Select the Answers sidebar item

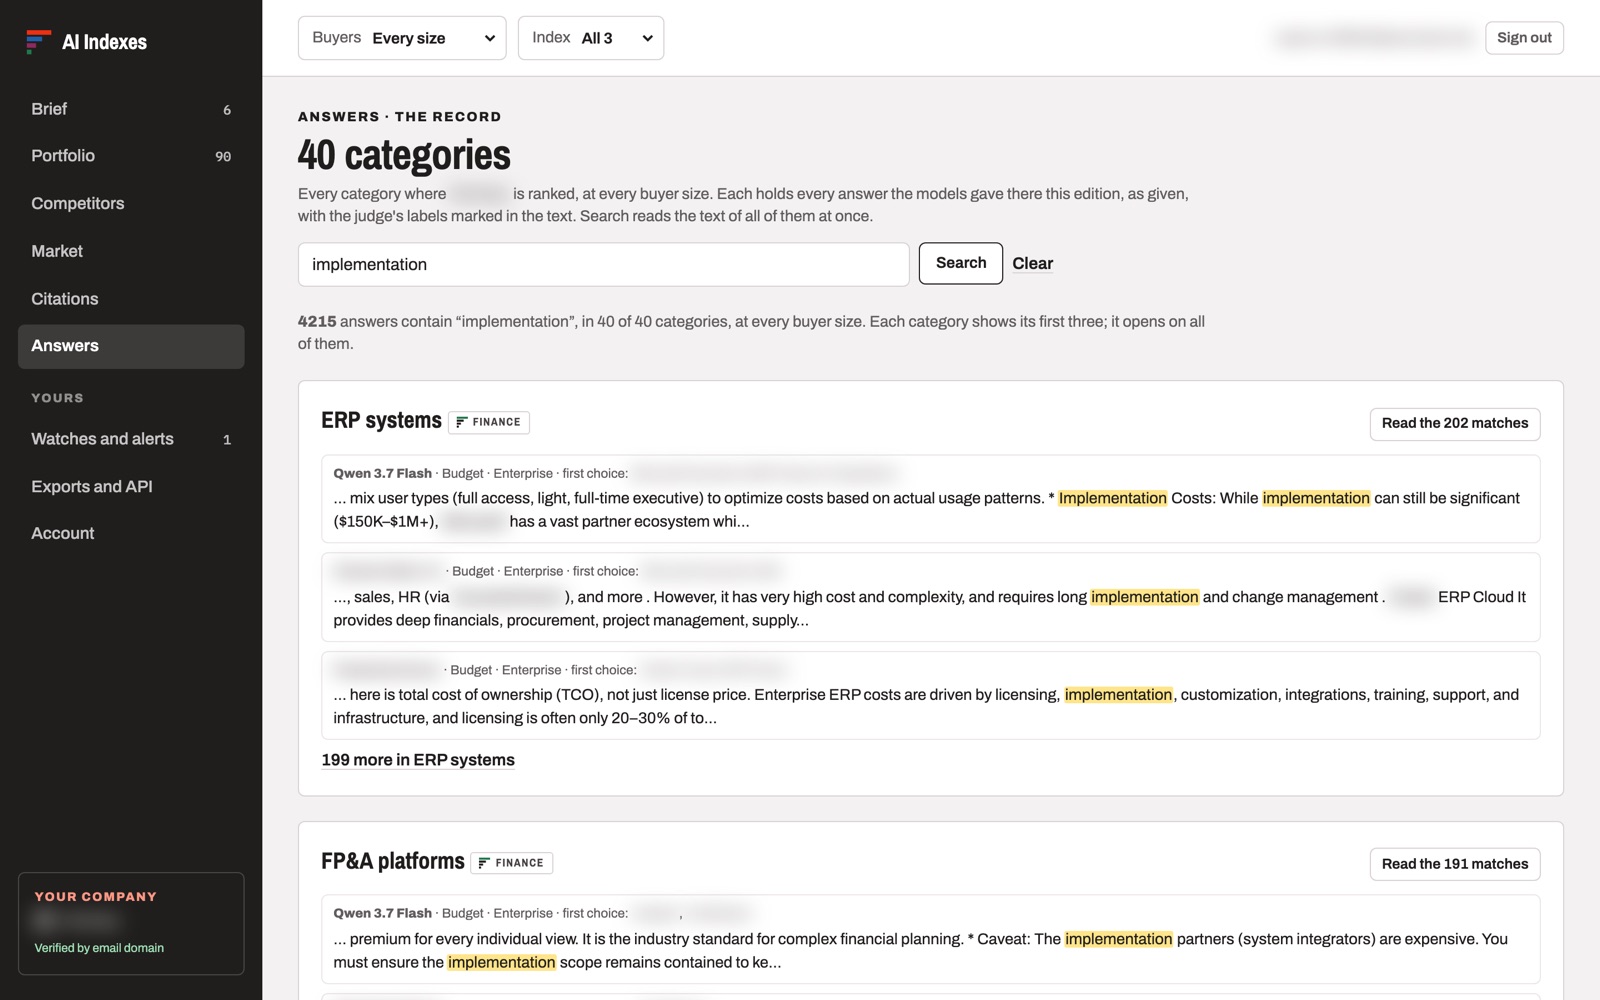pyautogui.click(x=131, y=346)
